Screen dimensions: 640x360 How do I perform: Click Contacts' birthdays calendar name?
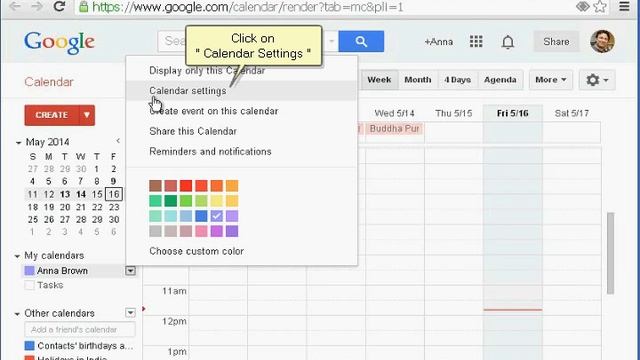85,346
